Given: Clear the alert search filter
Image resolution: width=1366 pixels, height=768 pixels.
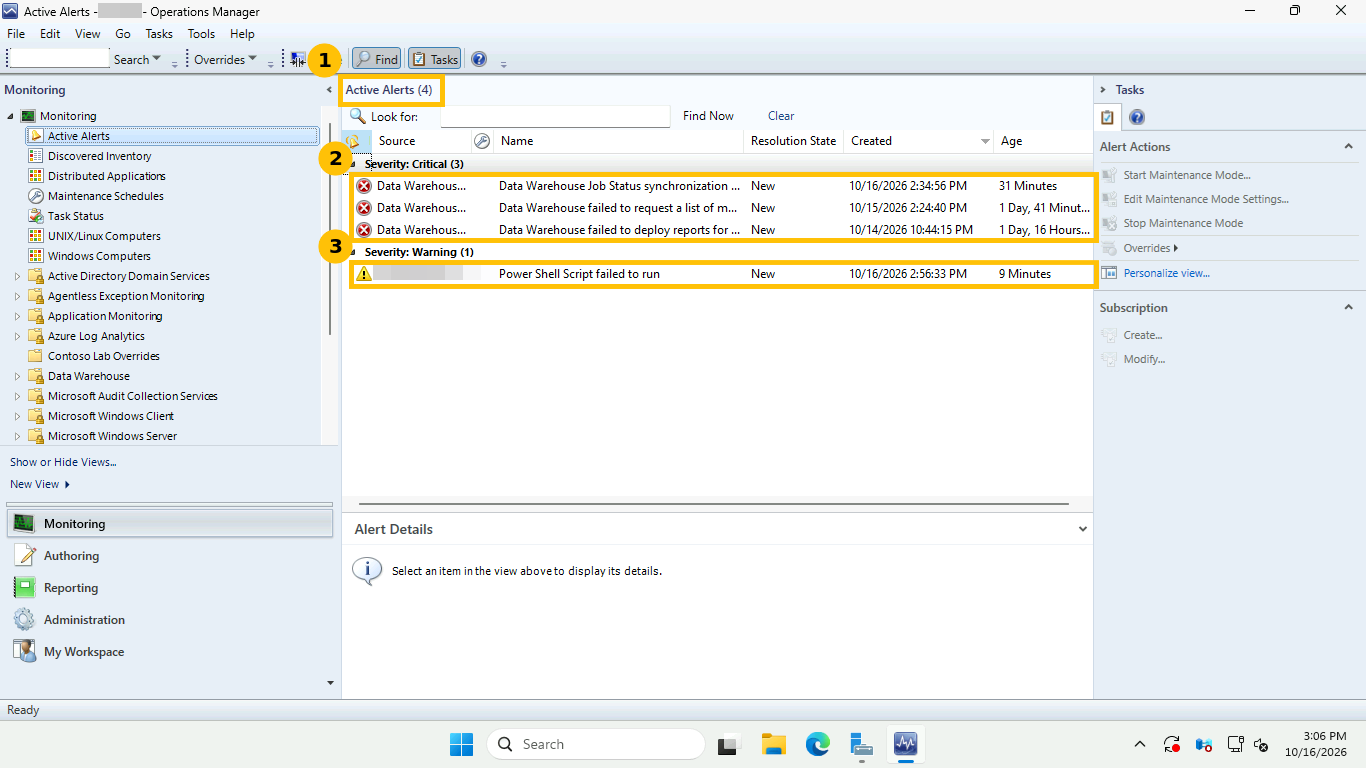Looking at the screenshot, I should [x=781, y=116].
